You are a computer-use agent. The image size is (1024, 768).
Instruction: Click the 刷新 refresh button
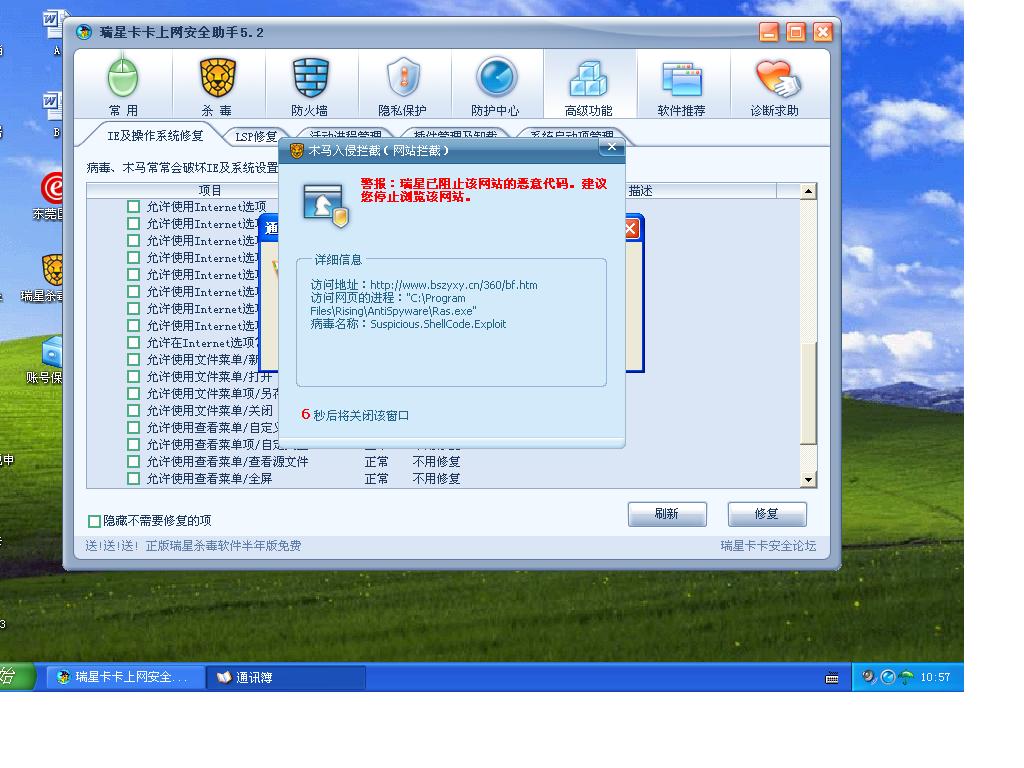coord(667,514)
